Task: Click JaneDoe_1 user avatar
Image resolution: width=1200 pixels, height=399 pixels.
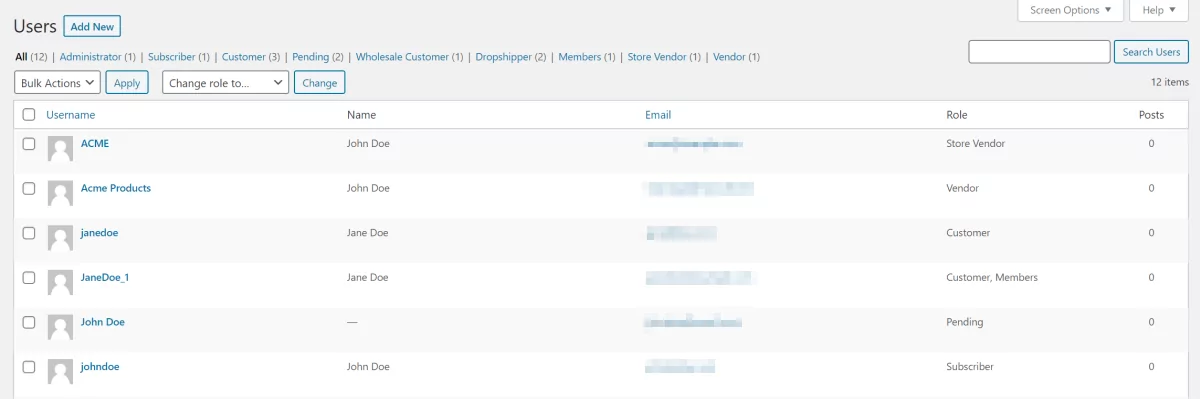Action: (x=60, y=284)
